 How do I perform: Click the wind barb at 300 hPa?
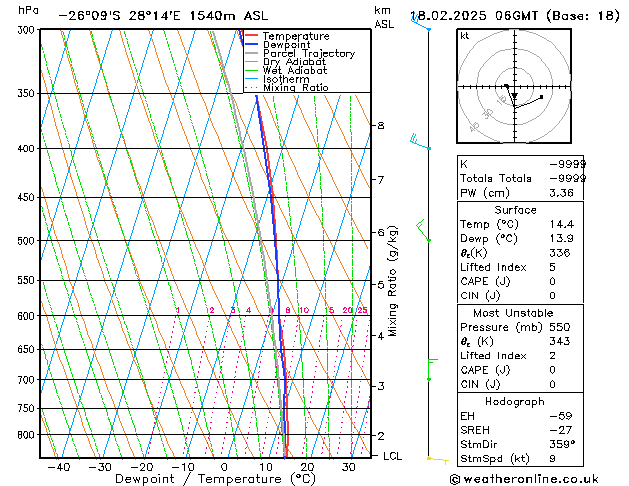coord(420,22)
